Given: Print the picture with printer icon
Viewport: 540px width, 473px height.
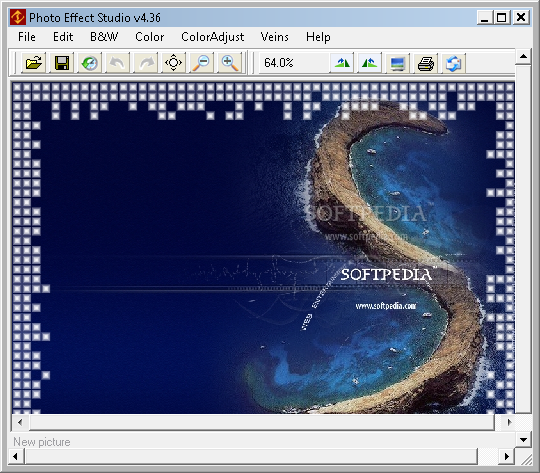Looking at the screenshot, I should tap(426, 63).
